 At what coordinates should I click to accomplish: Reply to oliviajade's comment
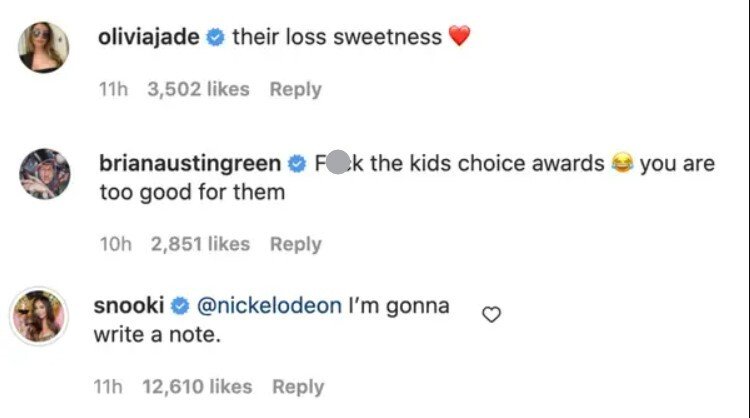pyautogui.click(x=296, y=89)
